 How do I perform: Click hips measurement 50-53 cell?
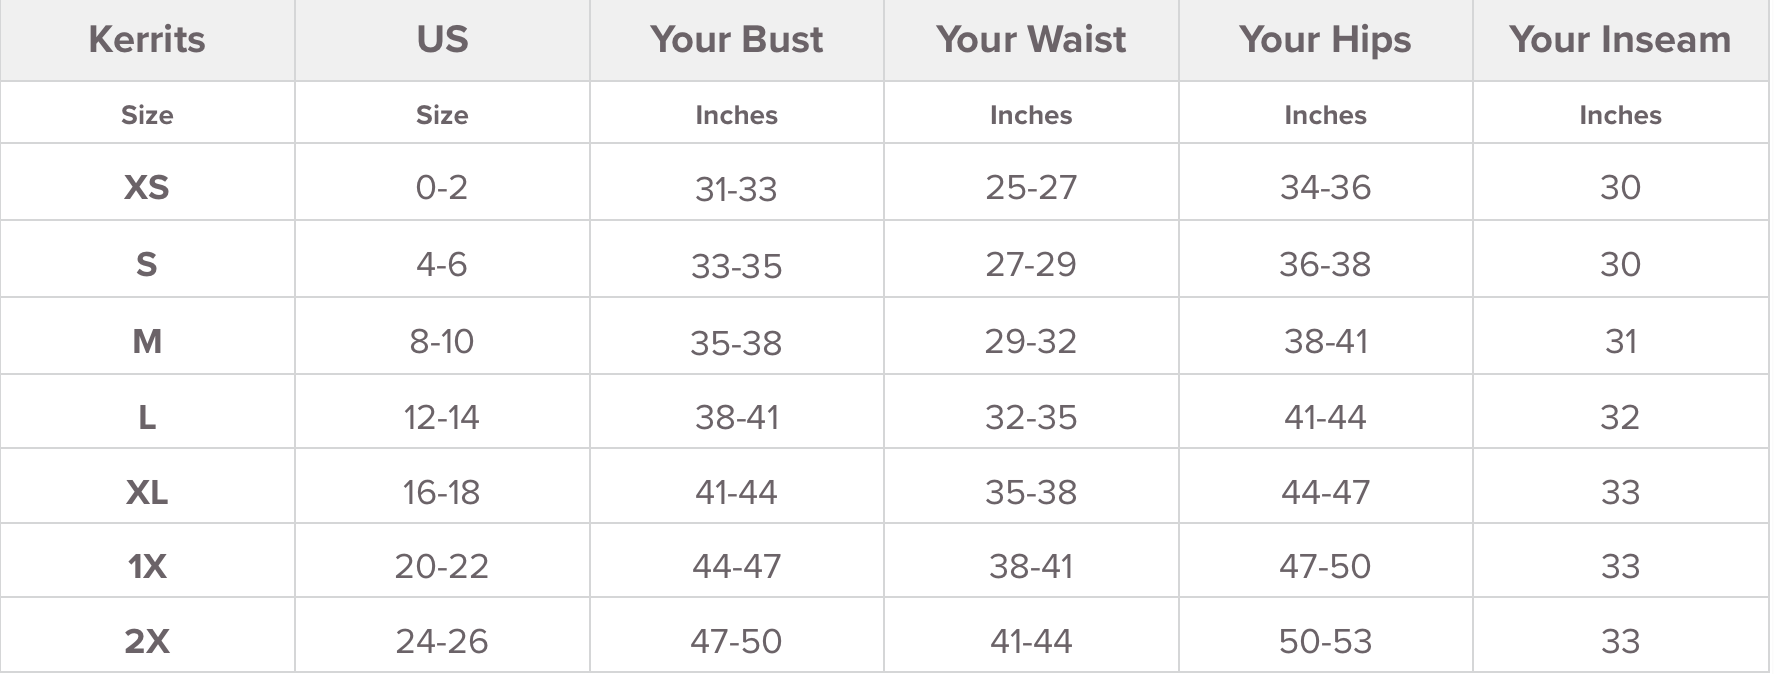(1325, 641)
